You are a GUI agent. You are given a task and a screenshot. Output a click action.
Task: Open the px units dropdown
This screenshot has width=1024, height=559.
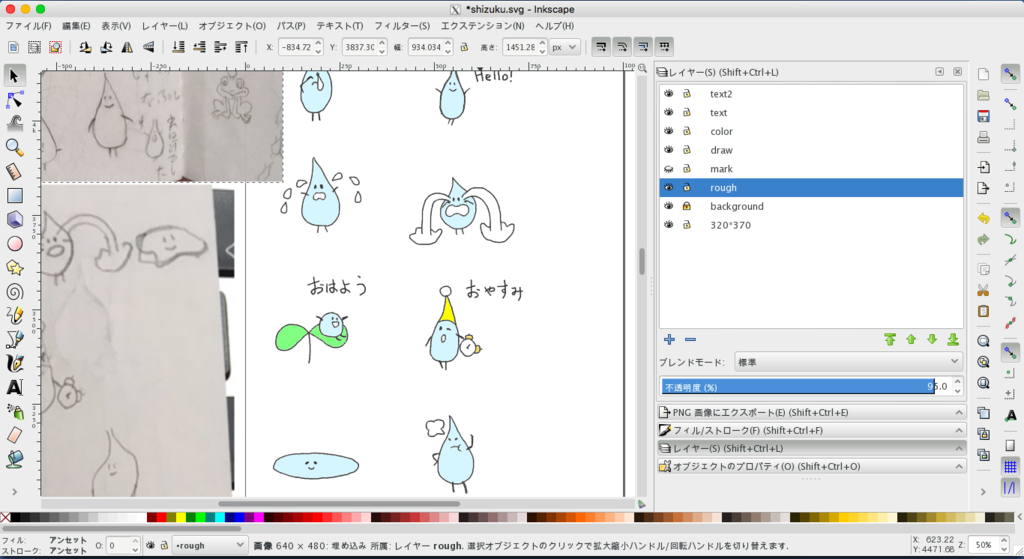point(564,47)
